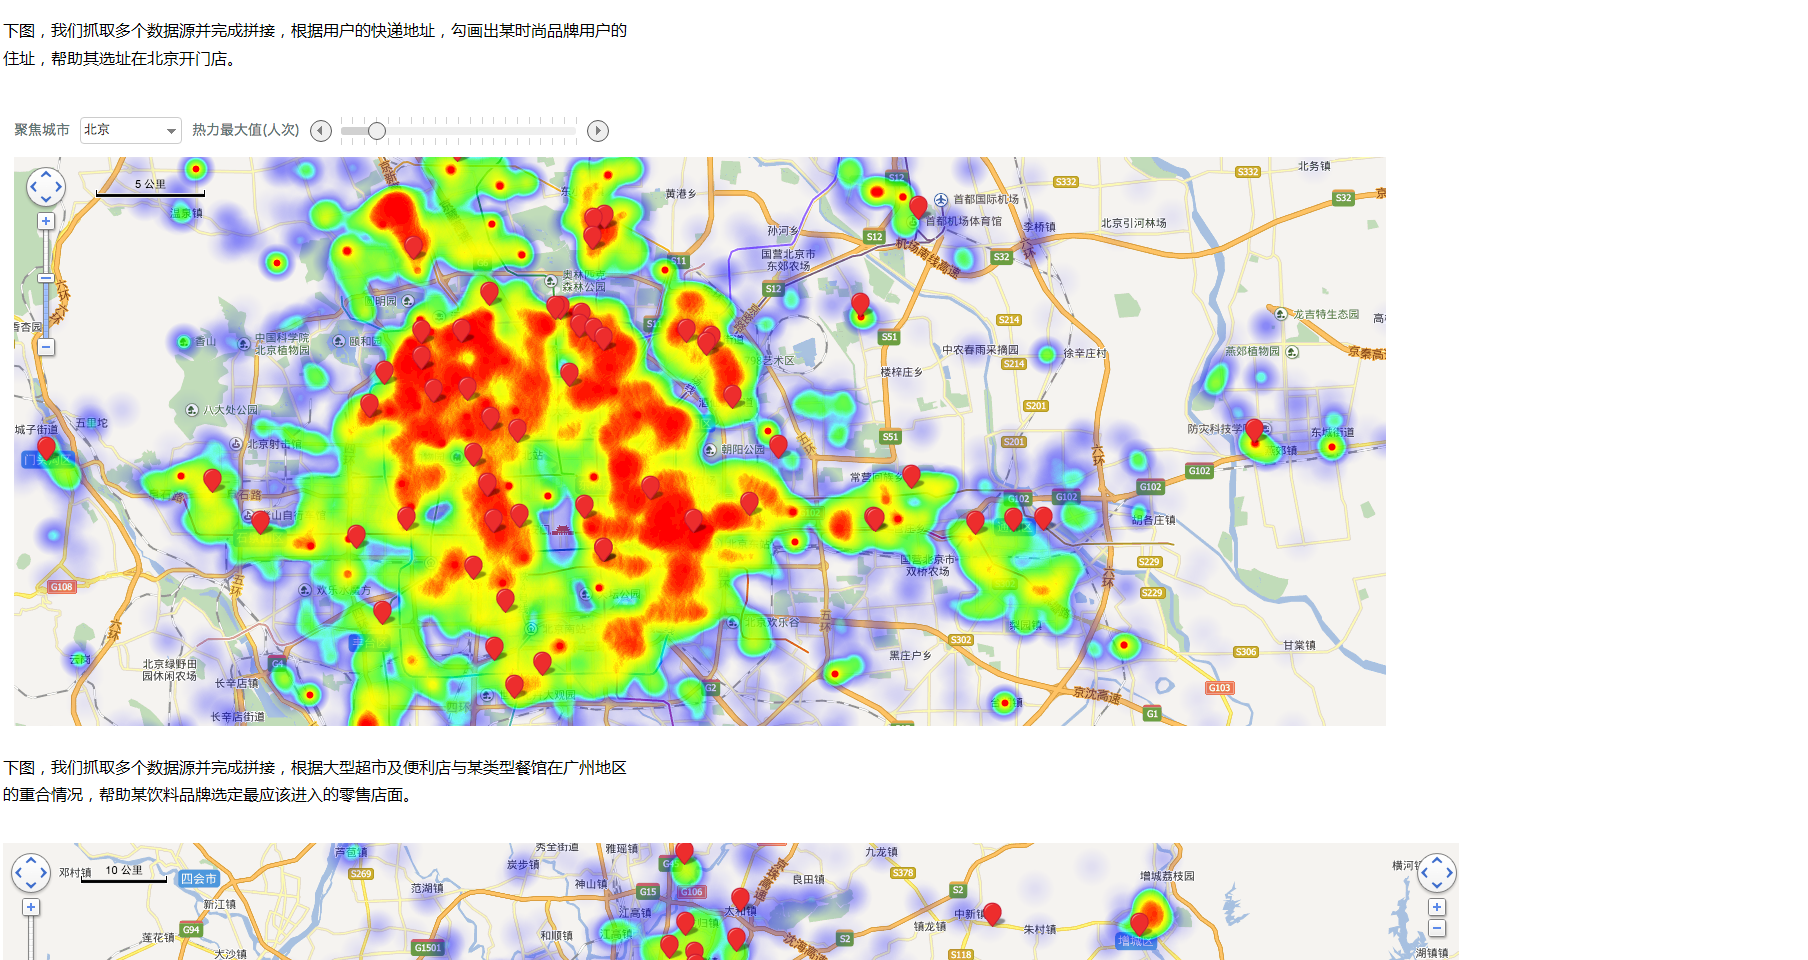Viewport: 1808px width, 960px height.
Task: Click the red marker next to 中新镇
Action: [x=992, y=914]
